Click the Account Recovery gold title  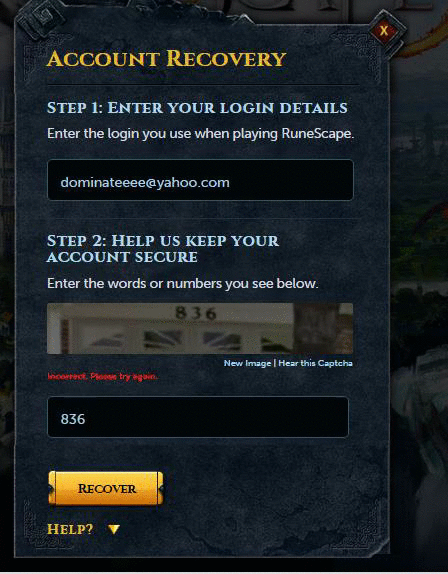(x=167, y=59)
